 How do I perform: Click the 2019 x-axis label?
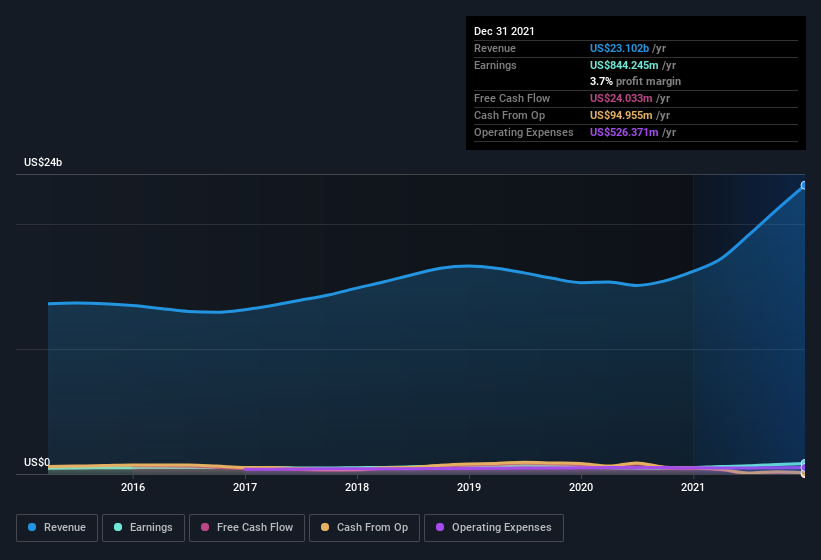pos(469,487)
